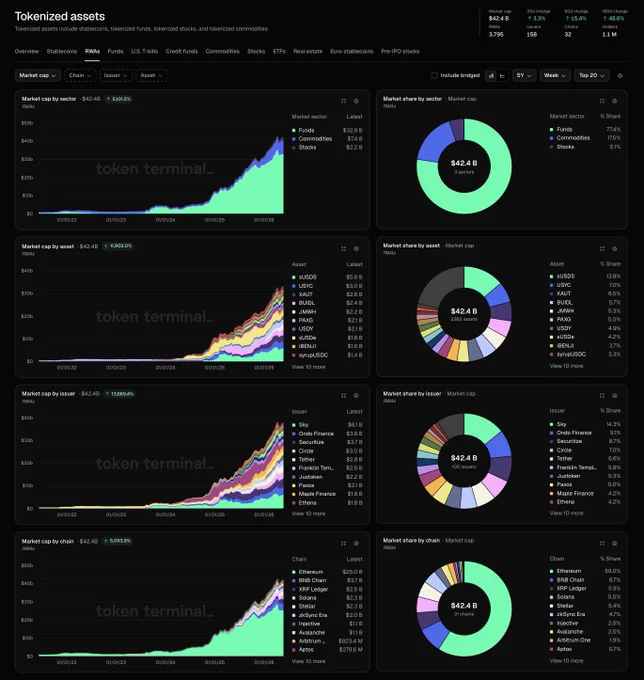Image resolution: width=644 pixels, height=680 pixels.
Task: Switch to the Overview tab
Action: click(26, 51)
